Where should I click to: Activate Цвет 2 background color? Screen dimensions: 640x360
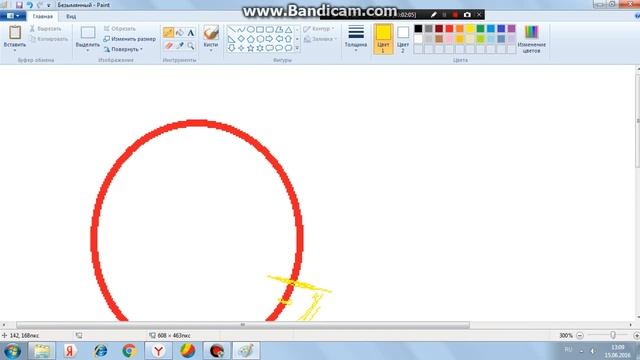(403, 39)
